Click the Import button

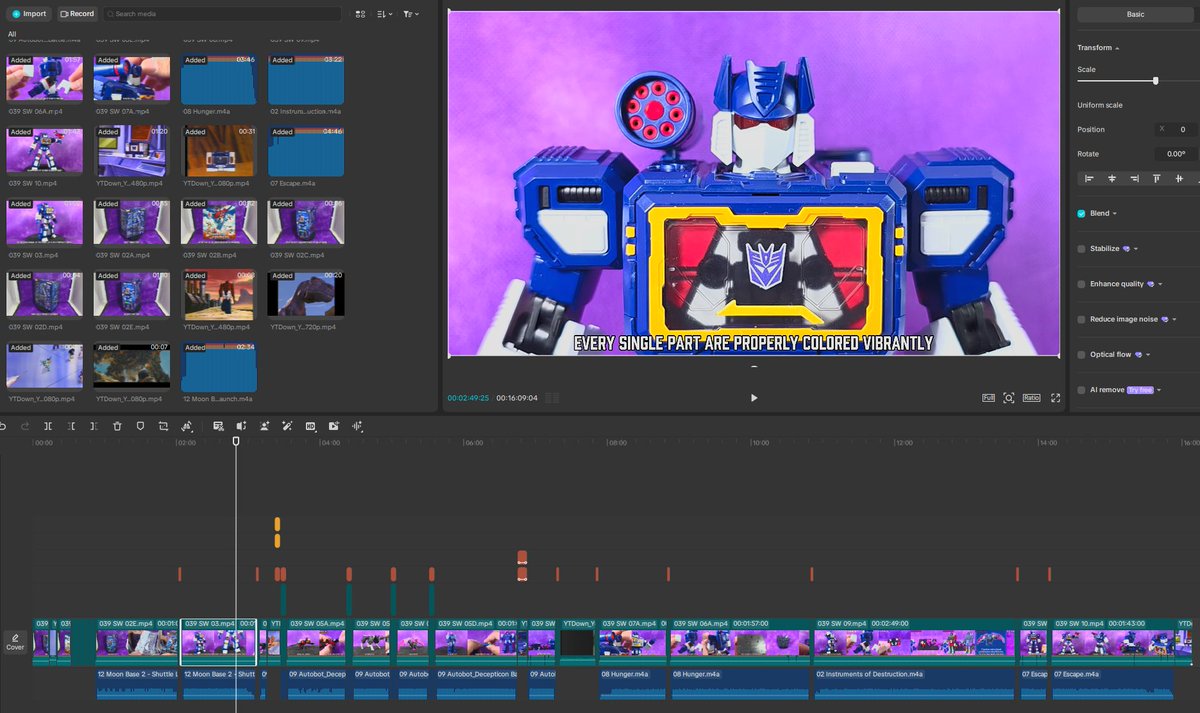click(x=29, y=14)
